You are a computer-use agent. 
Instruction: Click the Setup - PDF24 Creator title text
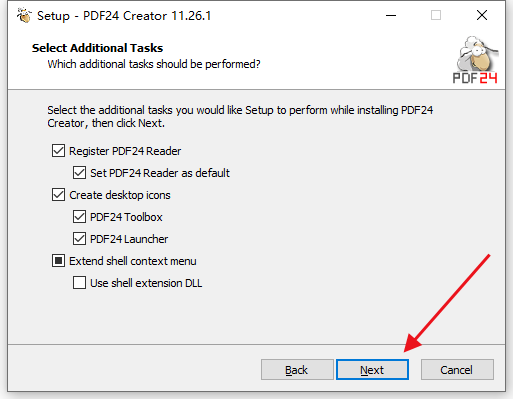click(124, 16)
